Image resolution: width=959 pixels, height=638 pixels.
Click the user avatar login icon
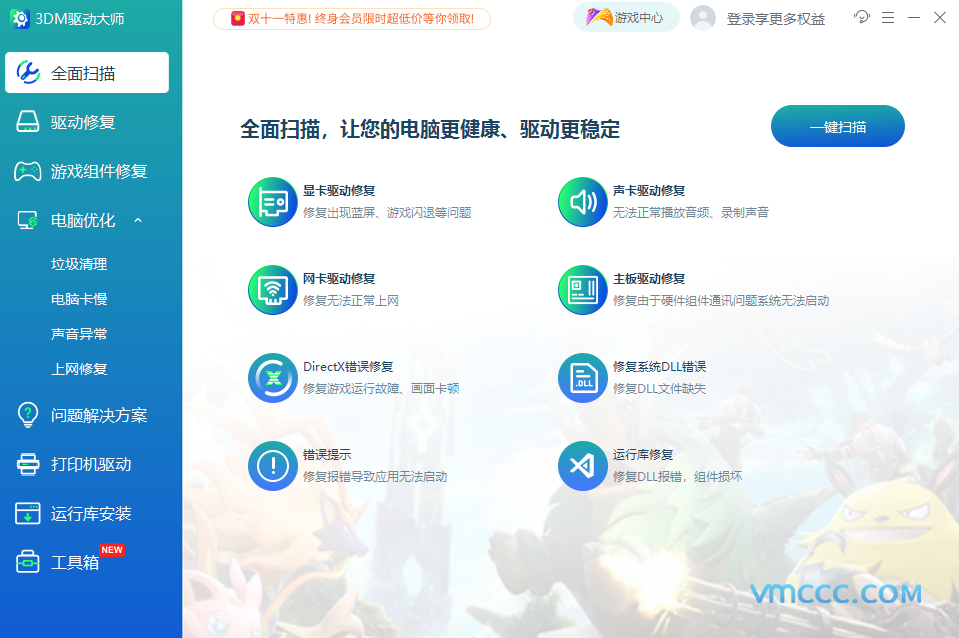(703, 18)
